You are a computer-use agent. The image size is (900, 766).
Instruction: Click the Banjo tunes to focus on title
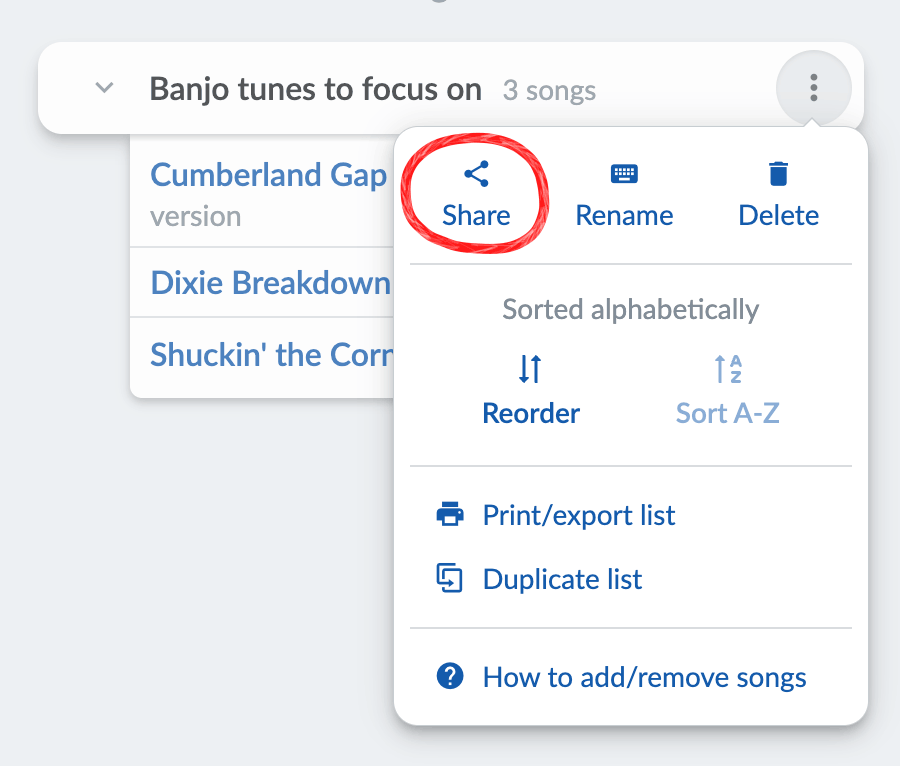(x=316, y=90)
